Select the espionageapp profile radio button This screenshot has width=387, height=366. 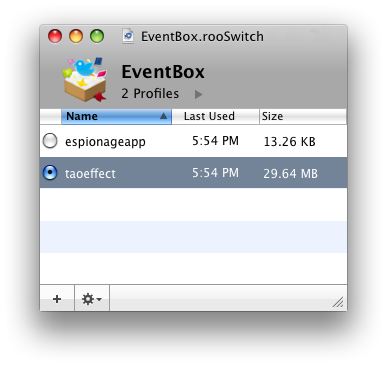pos(50,141)
